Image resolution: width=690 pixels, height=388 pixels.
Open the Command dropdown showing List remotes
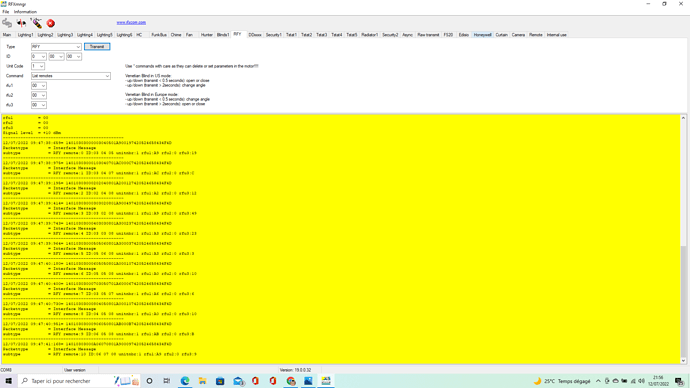(70, 76)
